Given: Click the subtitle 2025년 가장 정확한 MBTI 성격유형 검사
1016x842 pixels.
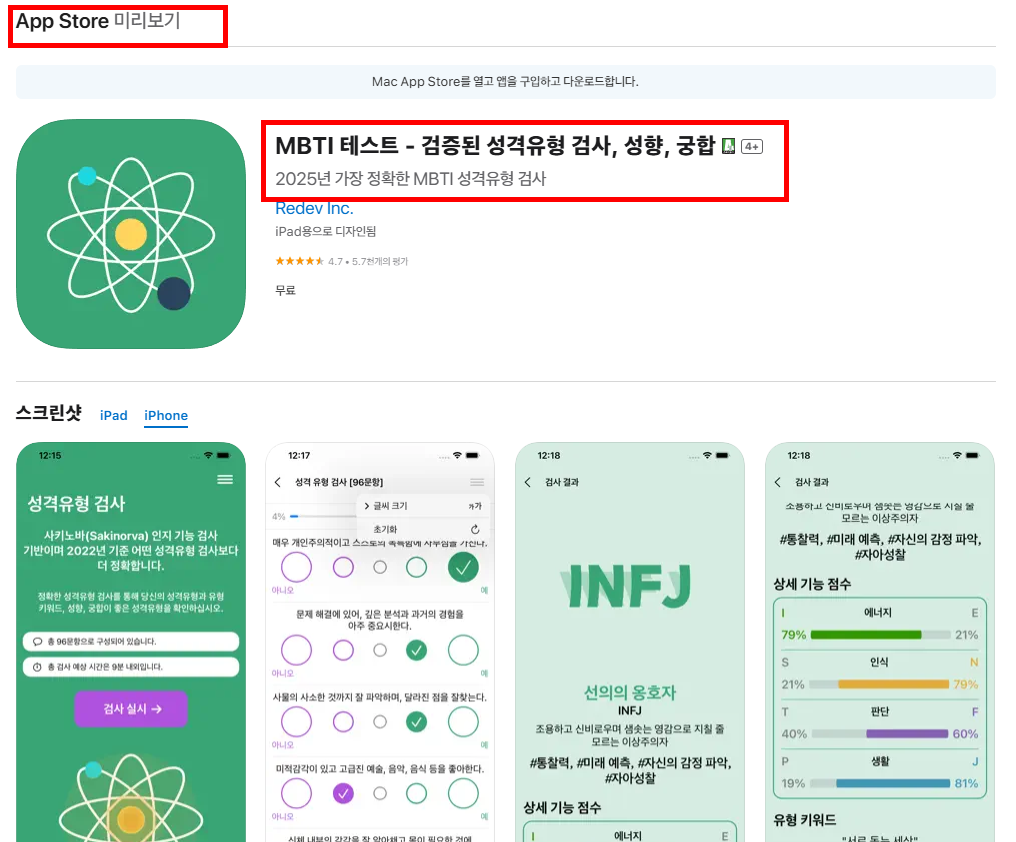Looking at the screenshot, I should [x=411, y=179].
